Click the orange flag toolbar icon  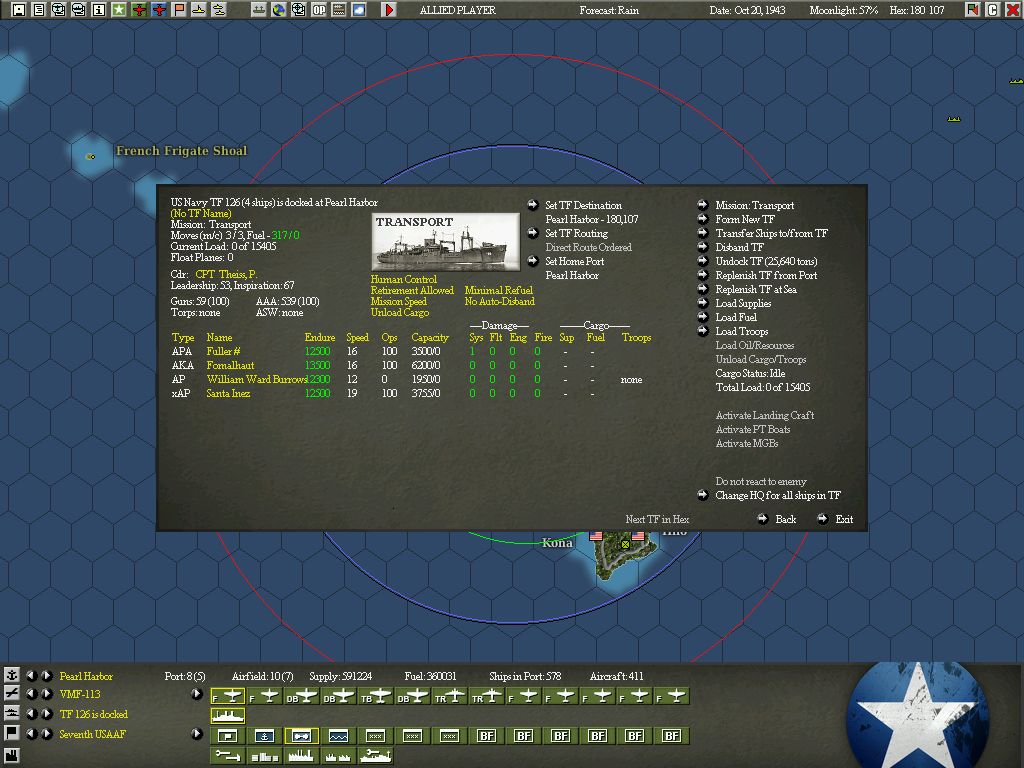(x=179, y=10)
